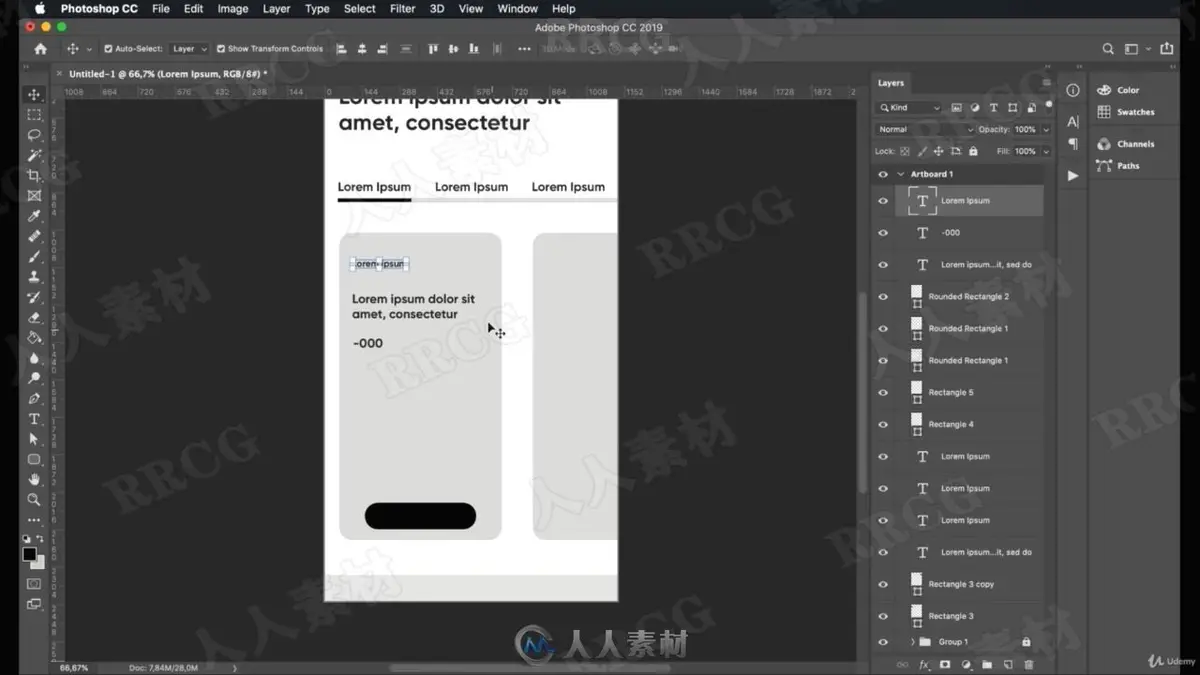The image size is (1200, 675).
Task: Select the Lasso tool
Action: [34, 135]
